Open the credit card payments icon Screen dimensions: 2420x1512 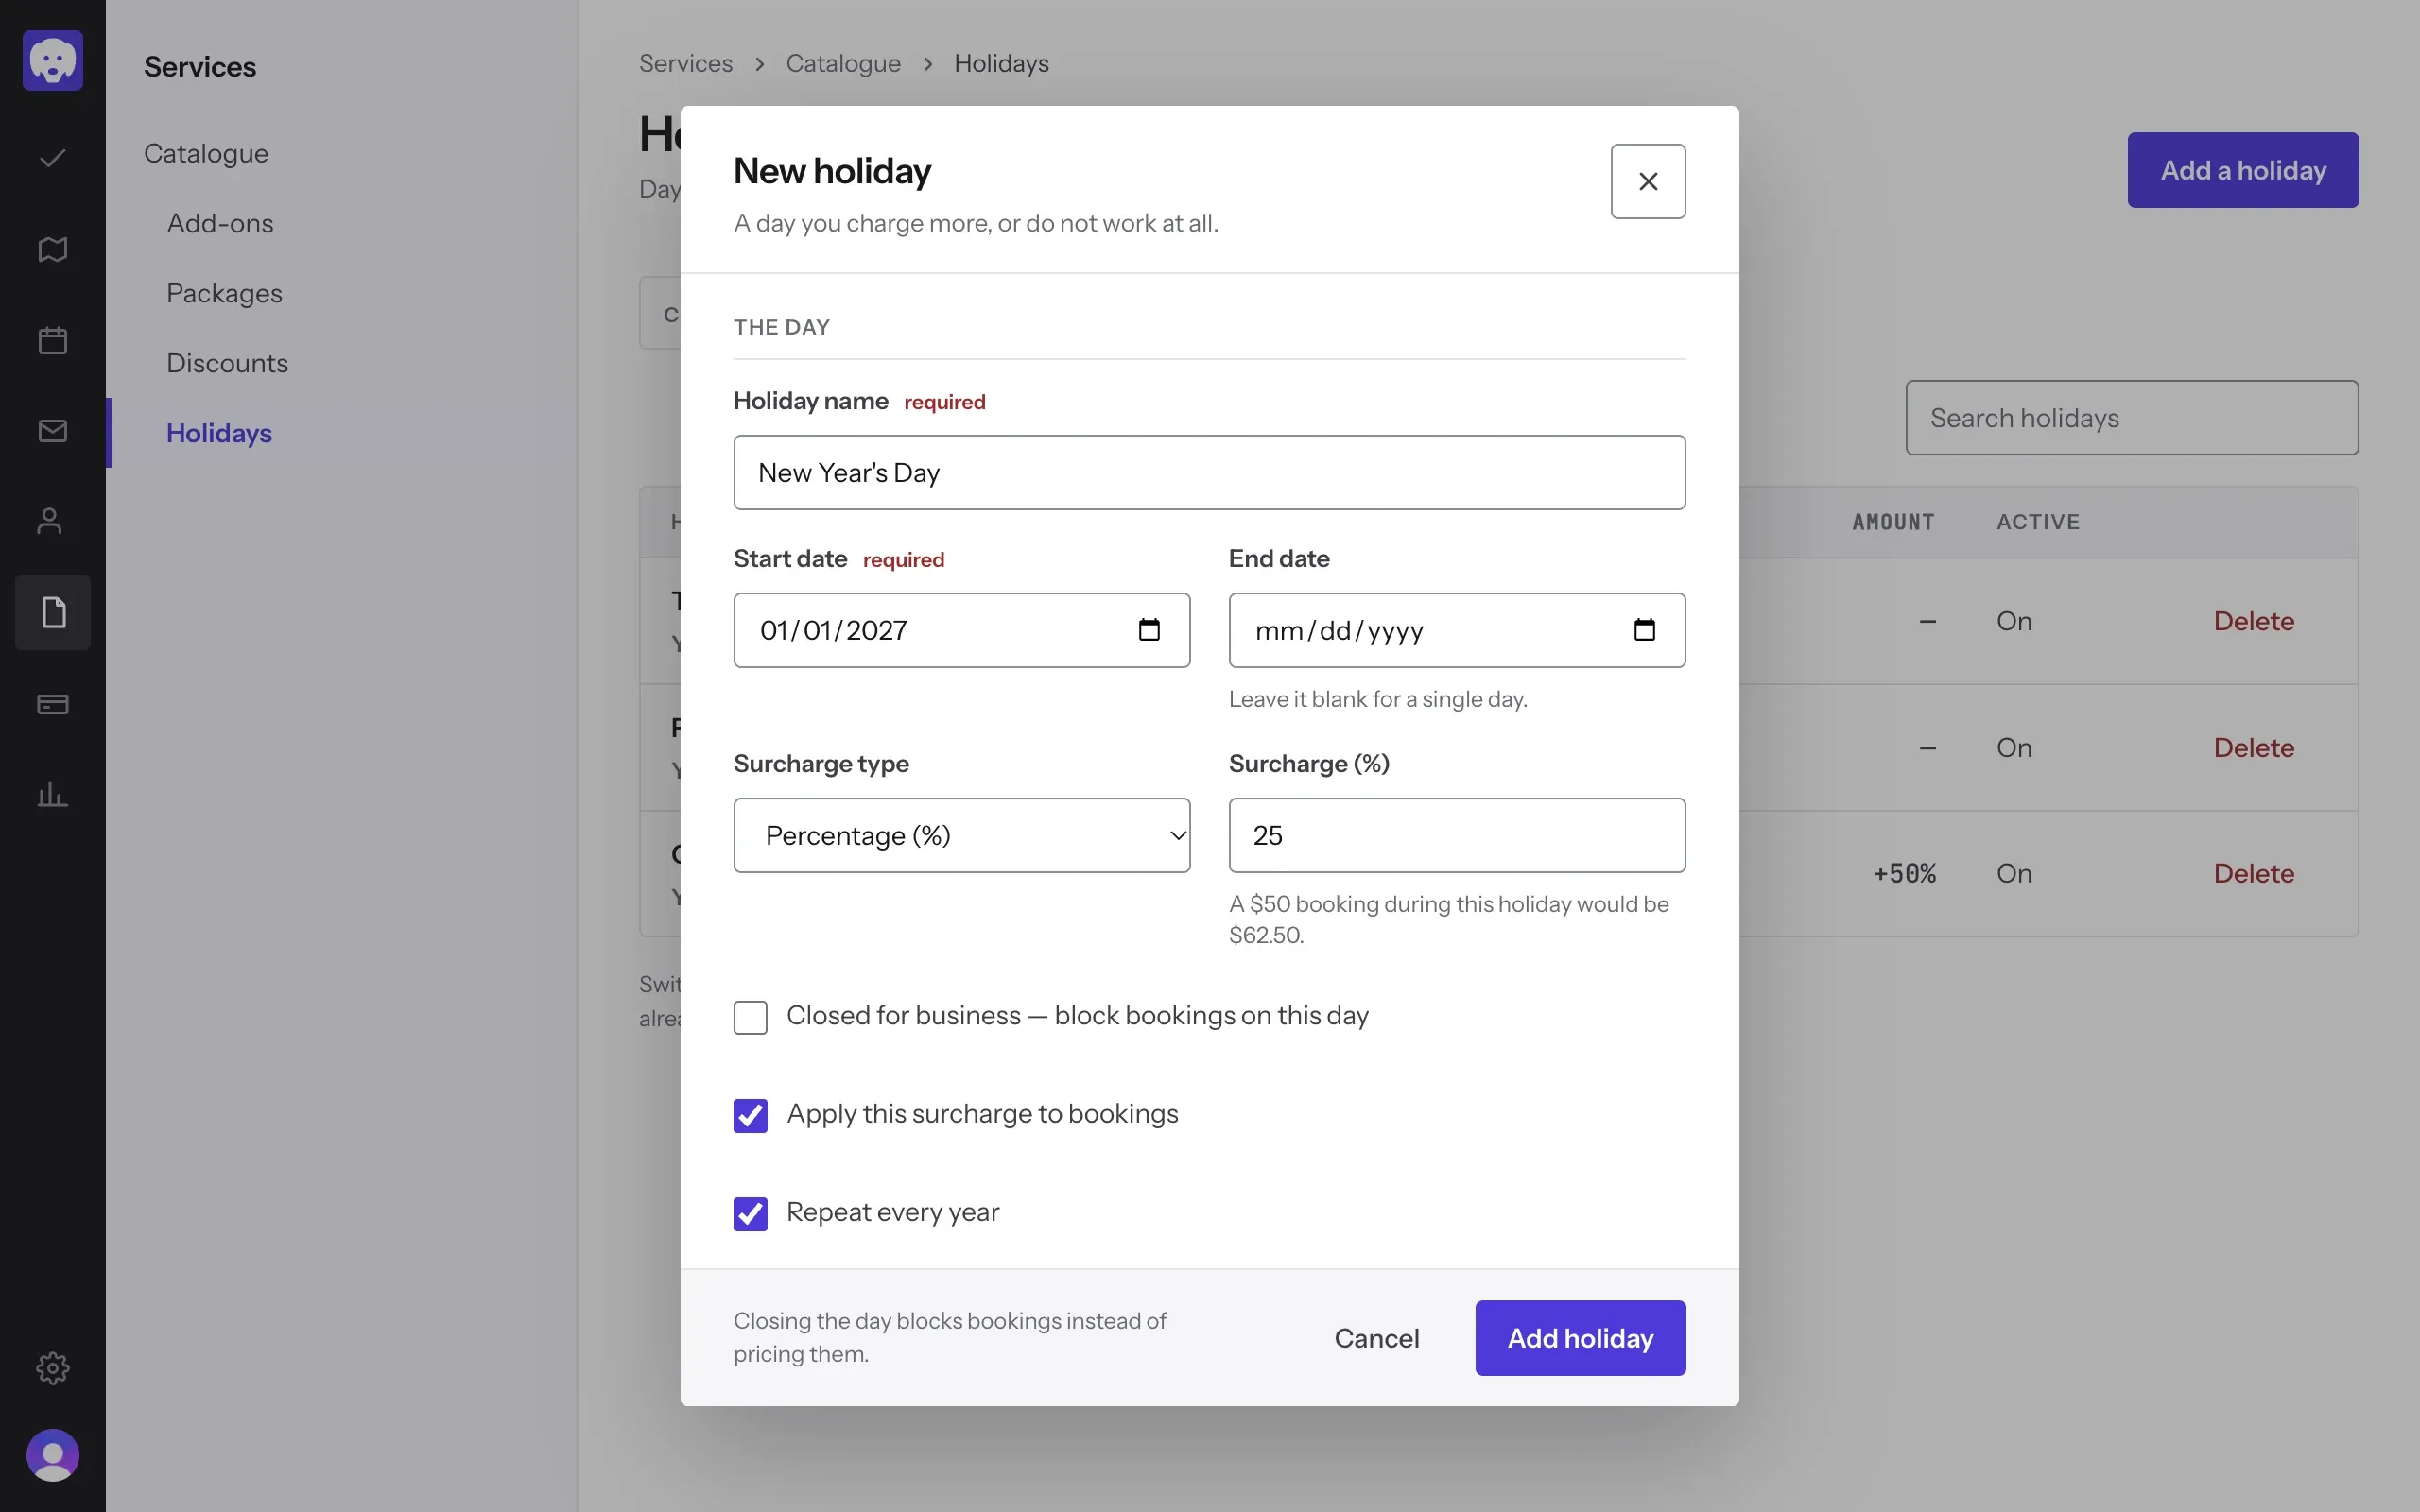coord(53,704)
